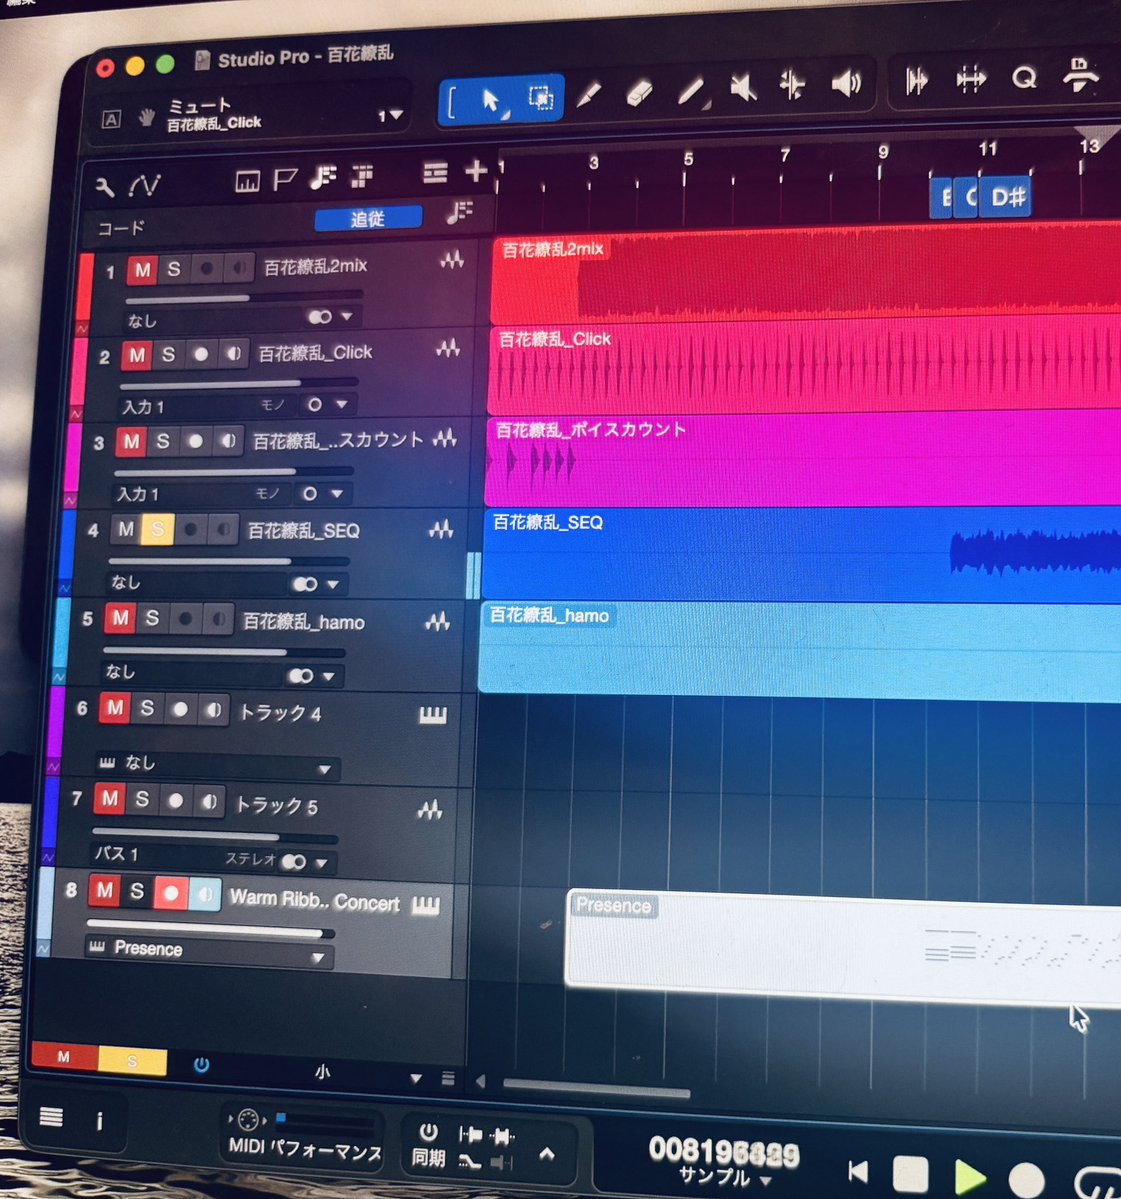Open the track list icon
The height and width of the screenshot is (1199, 1121).
coord(435,173)
